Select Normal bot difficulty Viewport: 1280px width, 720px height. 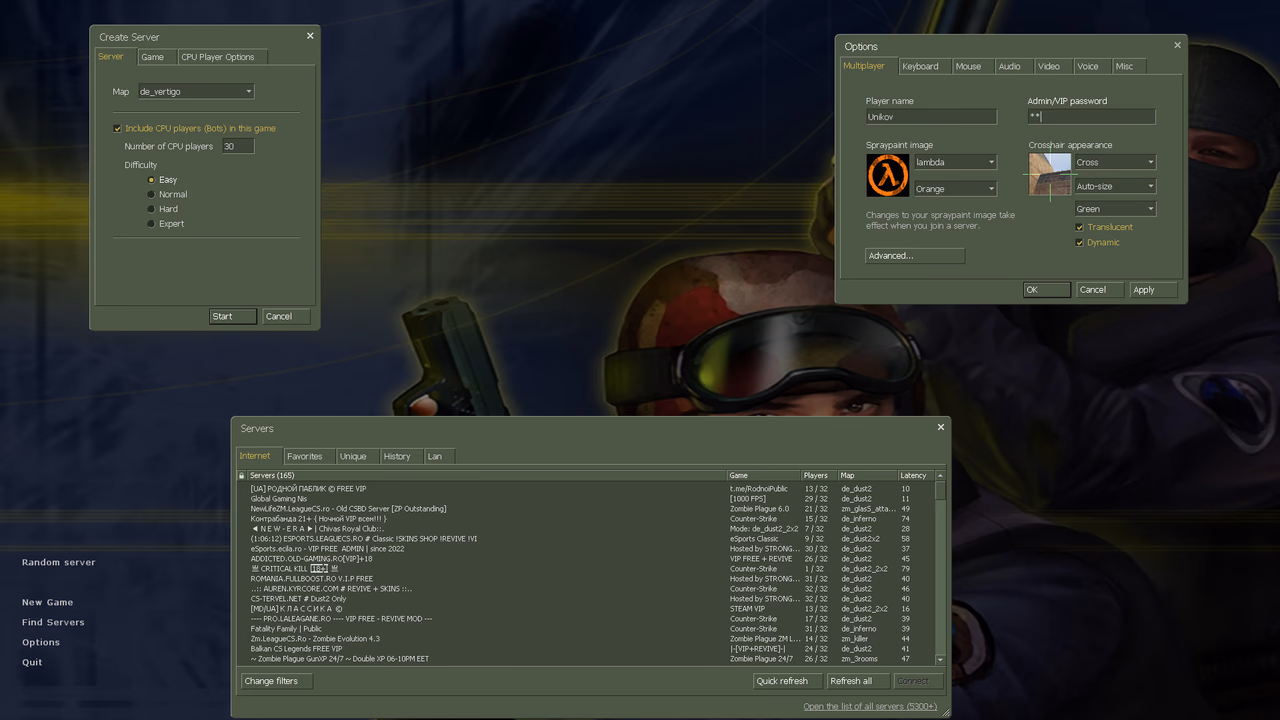151,194
